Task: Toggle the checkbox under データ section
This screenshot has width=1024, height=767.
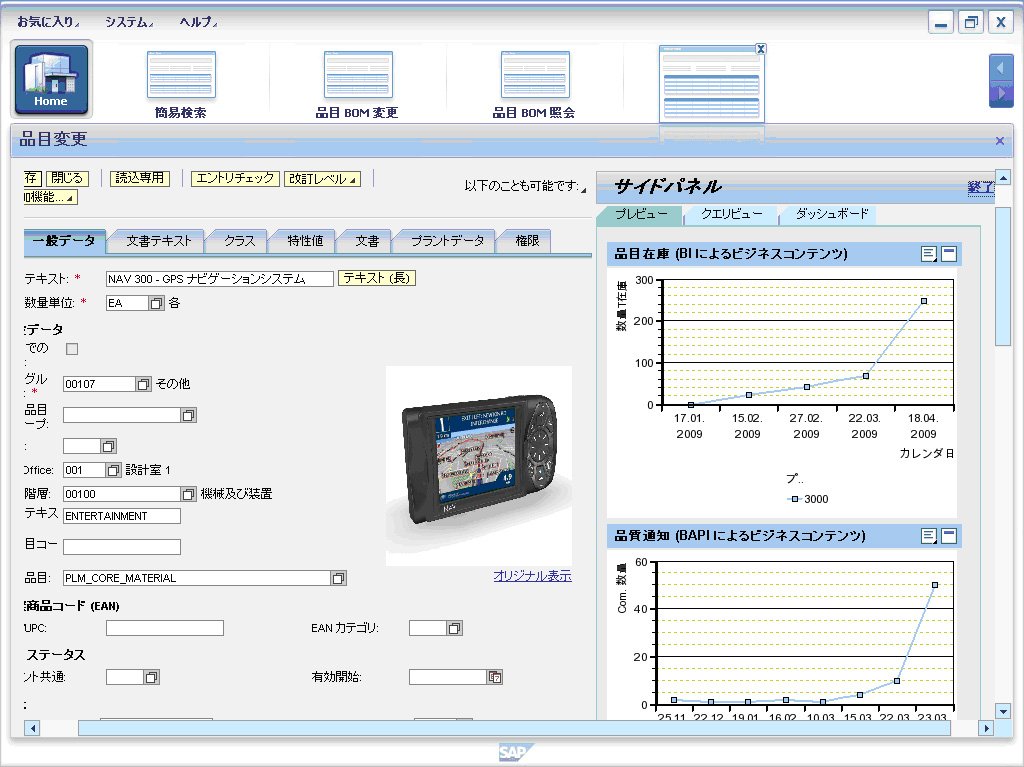Action: point(72,349)
